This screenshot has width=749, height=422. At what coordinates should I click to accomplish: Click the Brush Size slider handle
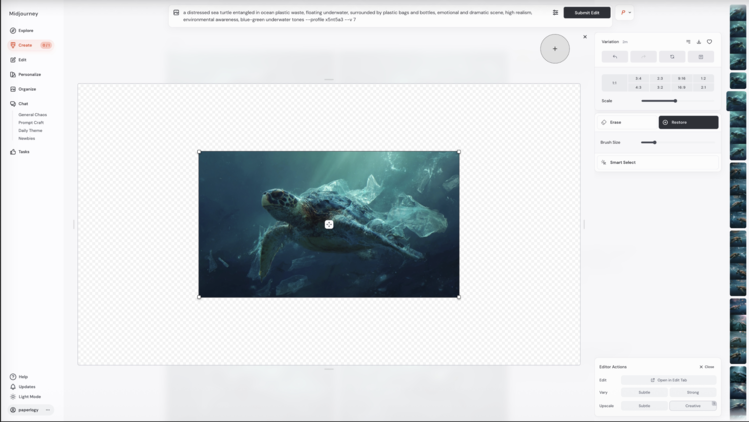[x=655, y=142]
